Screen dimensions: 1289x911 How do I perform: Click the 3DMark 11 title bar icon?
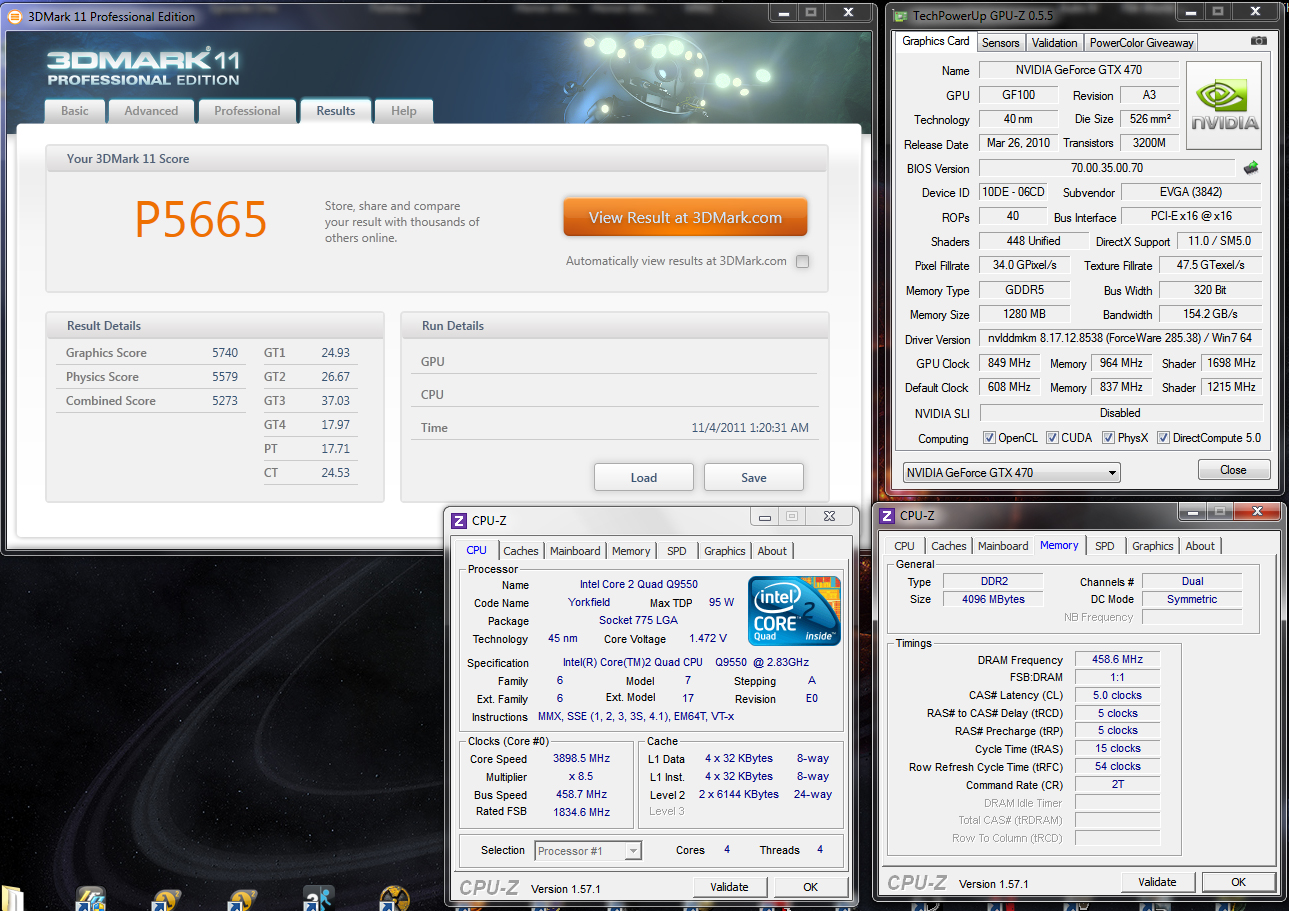[x=15, y=16]
